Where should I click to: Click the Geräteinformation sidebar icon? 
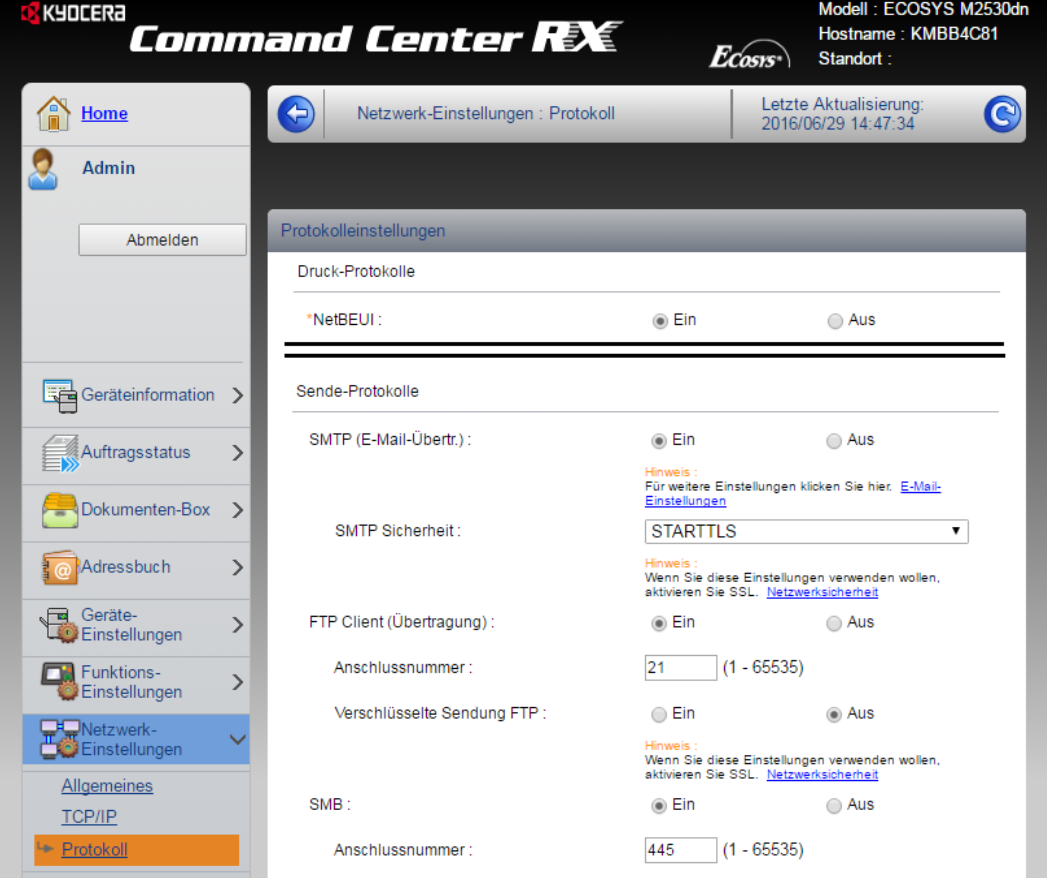coord(60,396)
